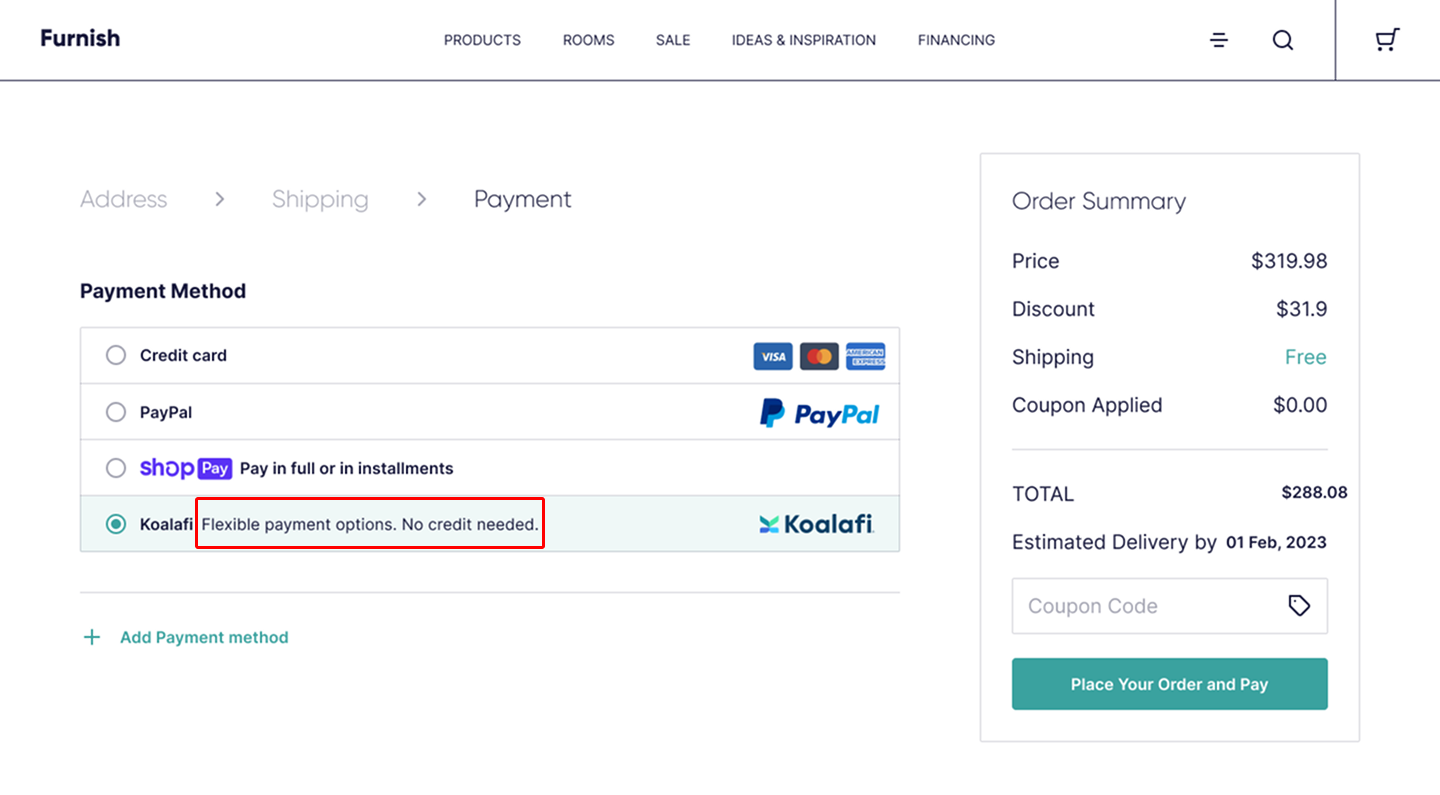The width and height of the screenshot is (1440, 795).
Task: Click the coupon tag icon
Action: (x=1299, y=605)
